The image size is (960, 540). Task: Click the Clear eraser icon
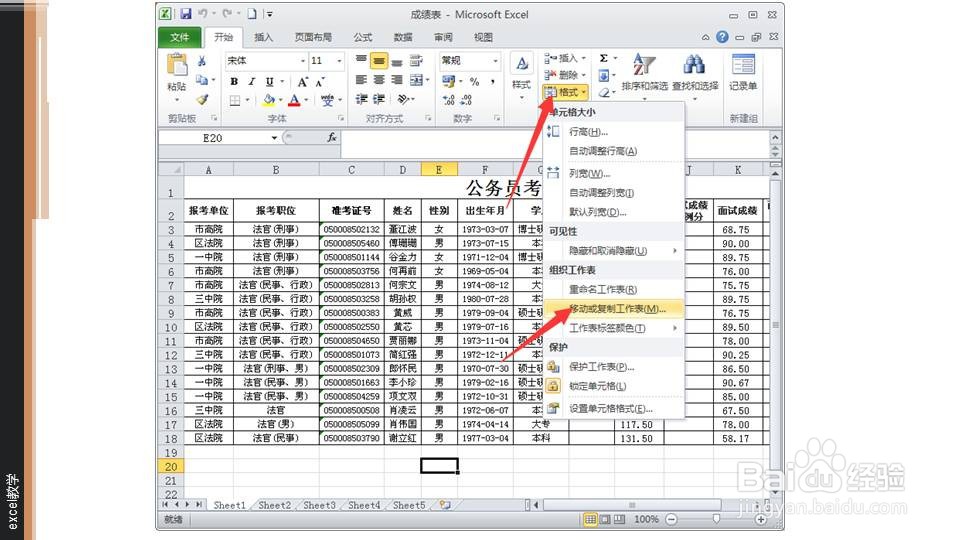(604, 92)
